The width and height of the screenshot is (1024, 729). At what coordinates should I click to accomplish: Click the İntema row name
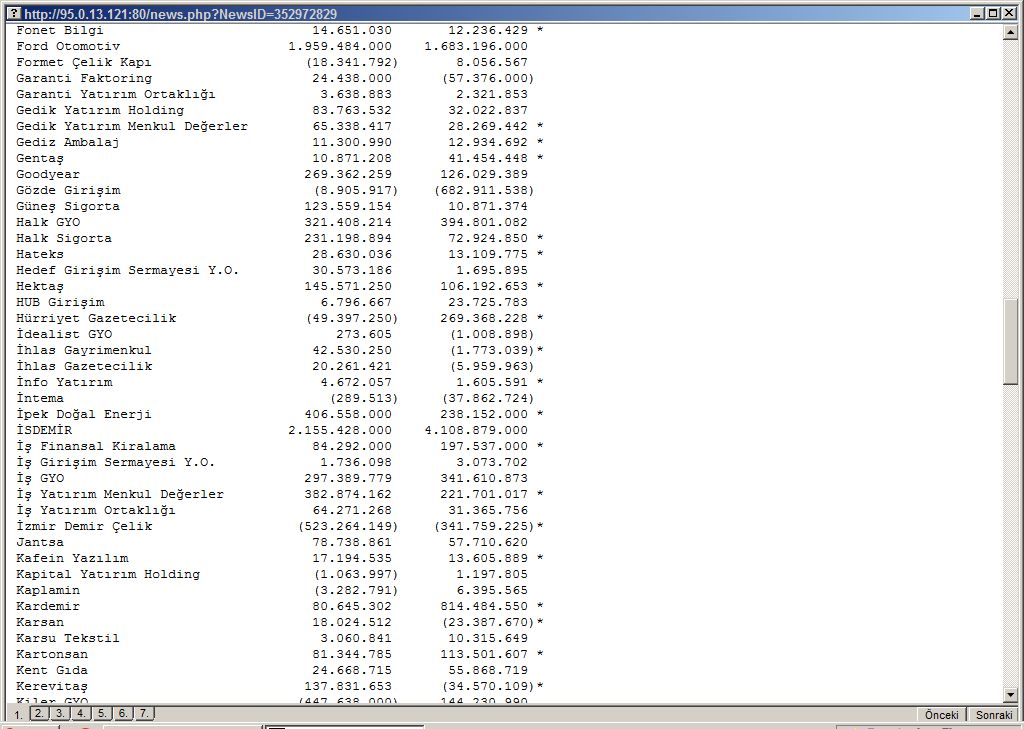tap(40, 398)
